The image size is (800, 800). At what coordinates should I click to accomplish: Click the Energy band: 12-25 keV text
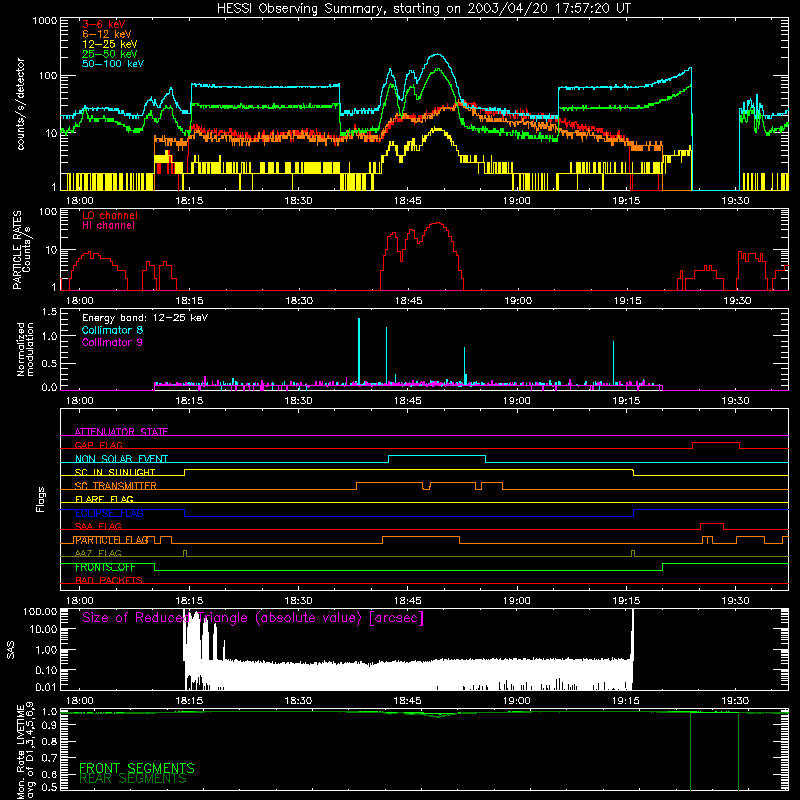point(145,318)
